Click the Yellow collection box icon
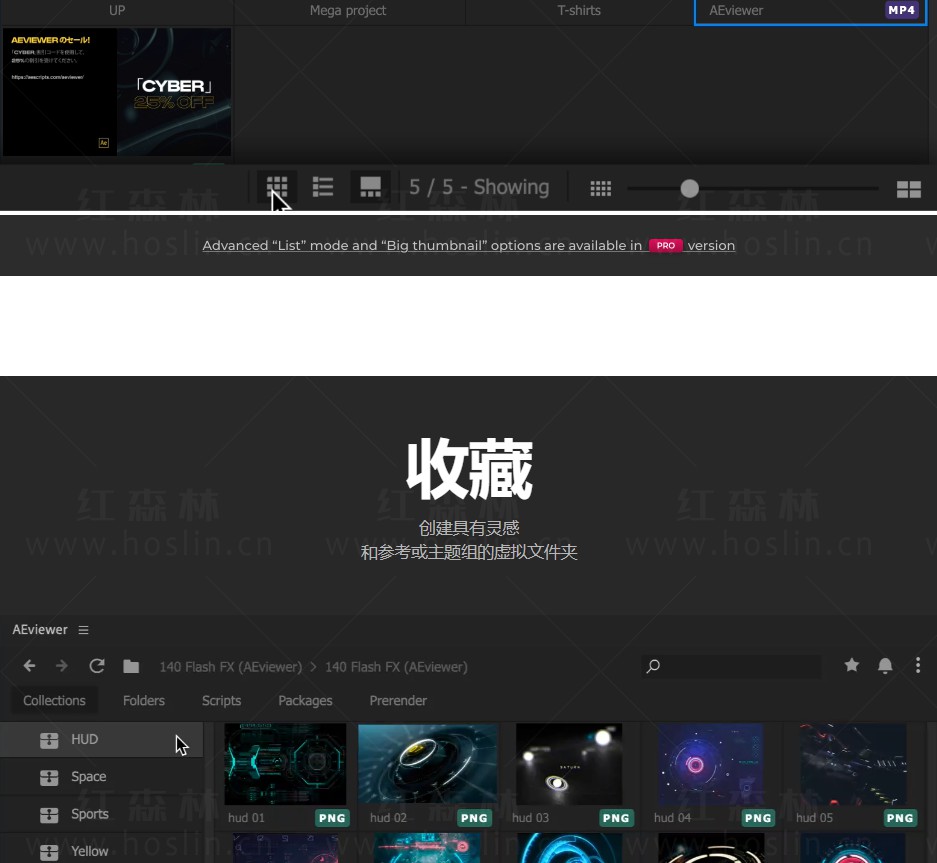The image size is (937, 863). (x=49, y=852)
